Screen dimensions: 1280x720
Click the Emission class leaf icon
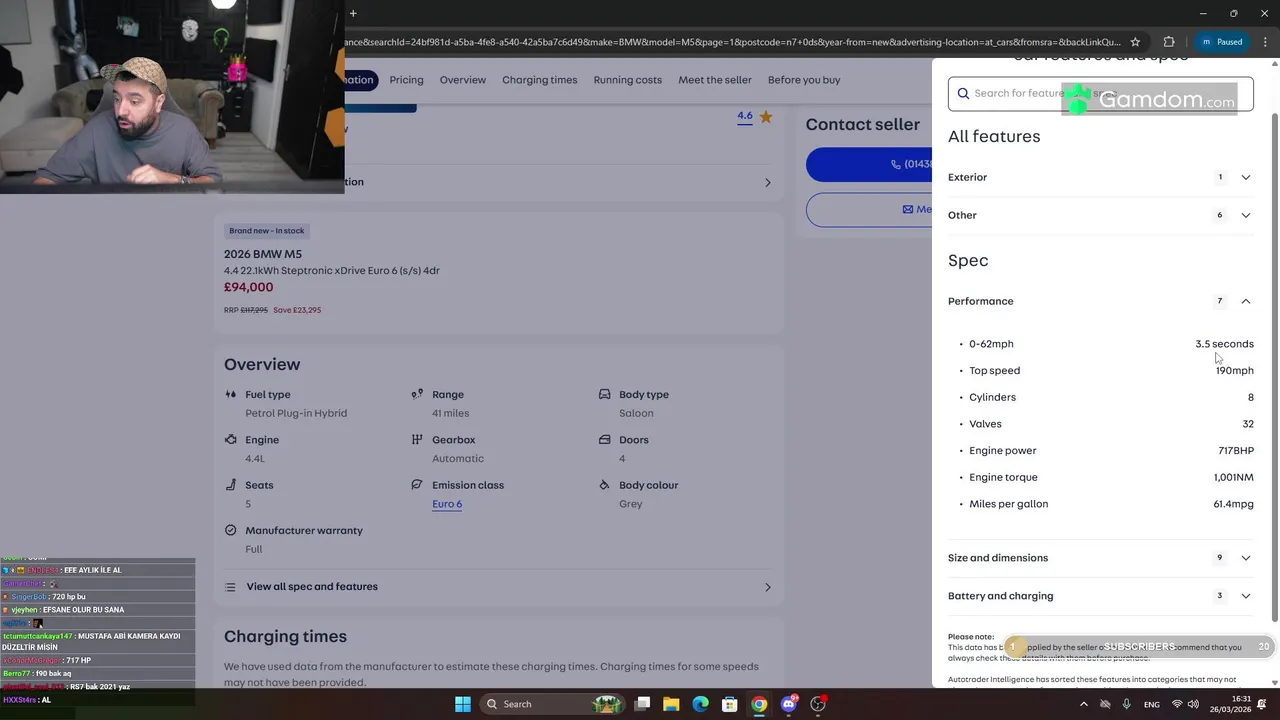tap(417, 485)
